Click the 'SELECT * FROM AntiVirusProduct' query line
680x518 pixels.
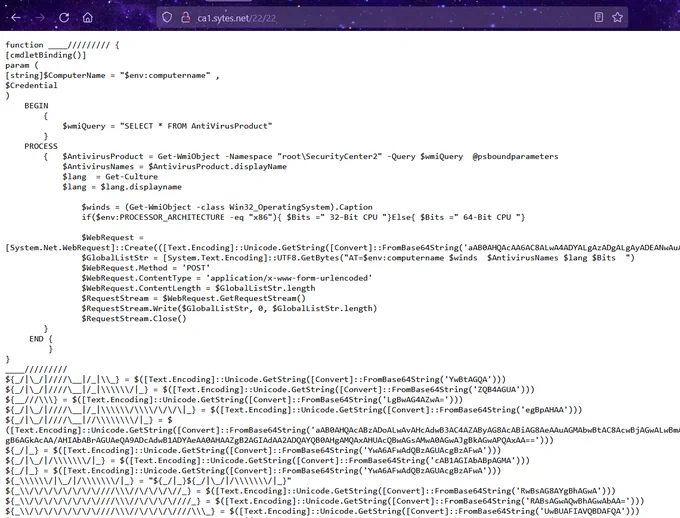pyautogui.click(x=167, y=126)
